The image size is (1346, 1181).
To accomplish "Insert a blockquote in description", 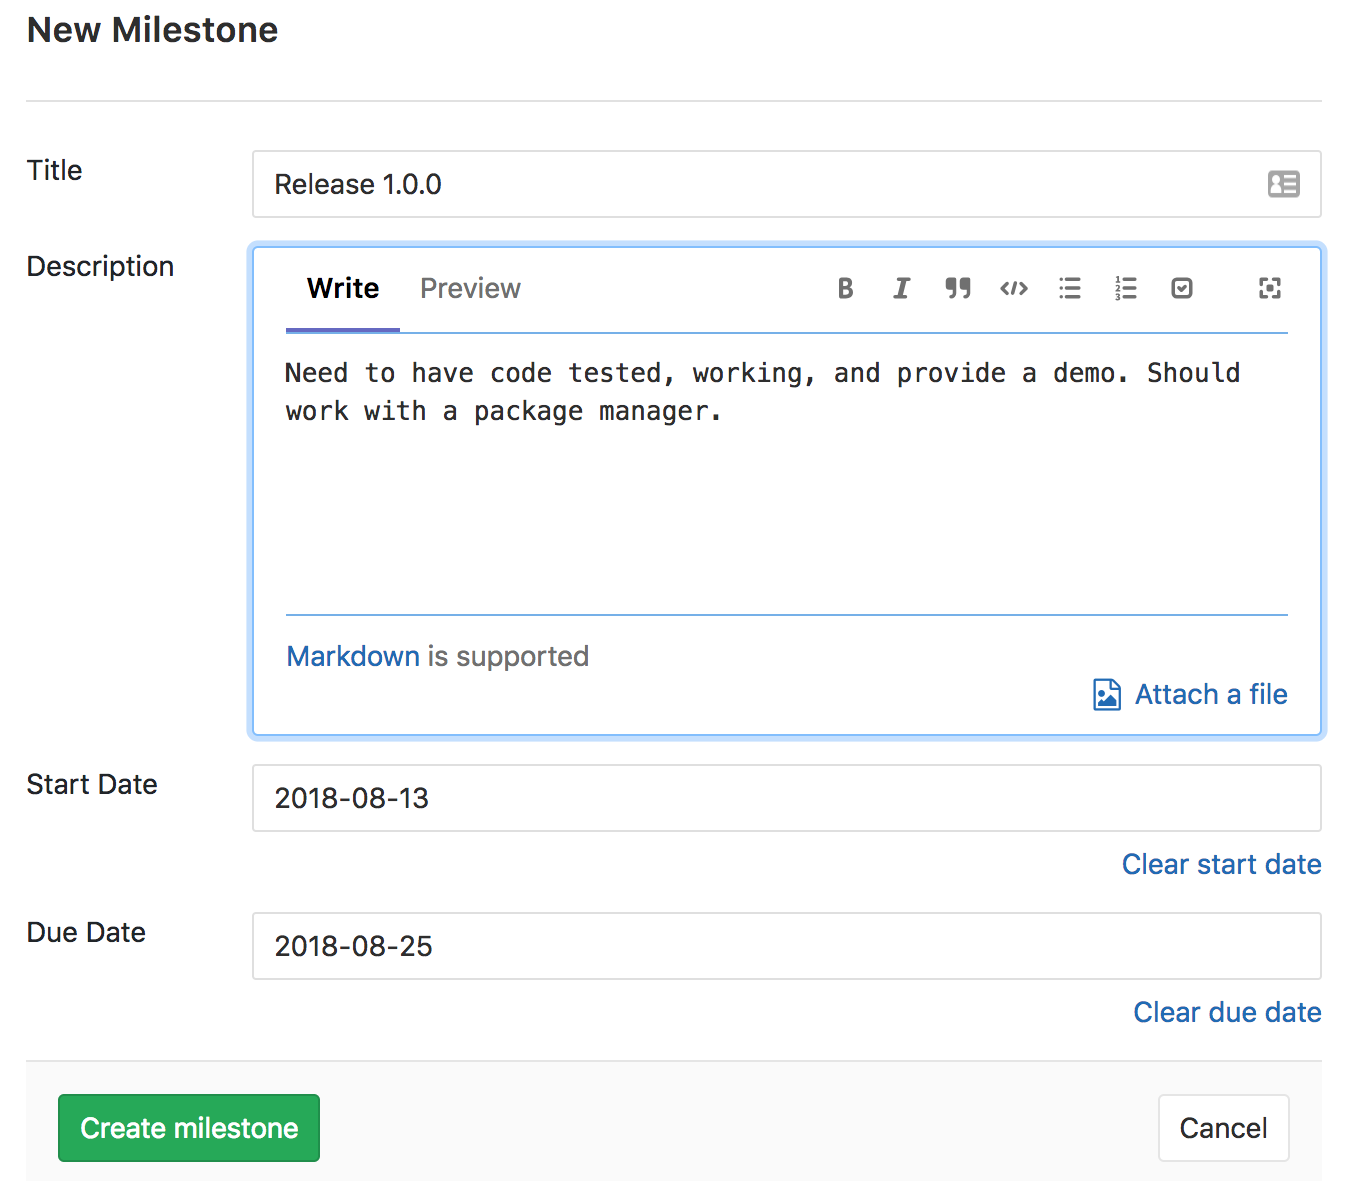I will [x=958, y=289].
